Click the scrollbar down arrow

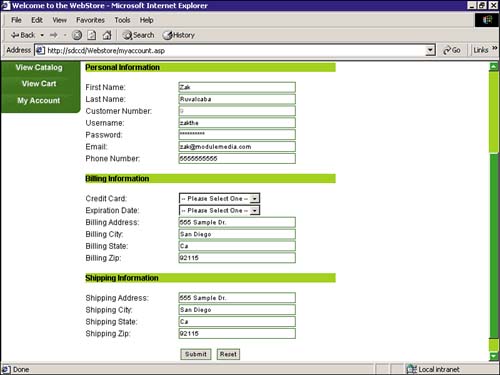(494, 356)
